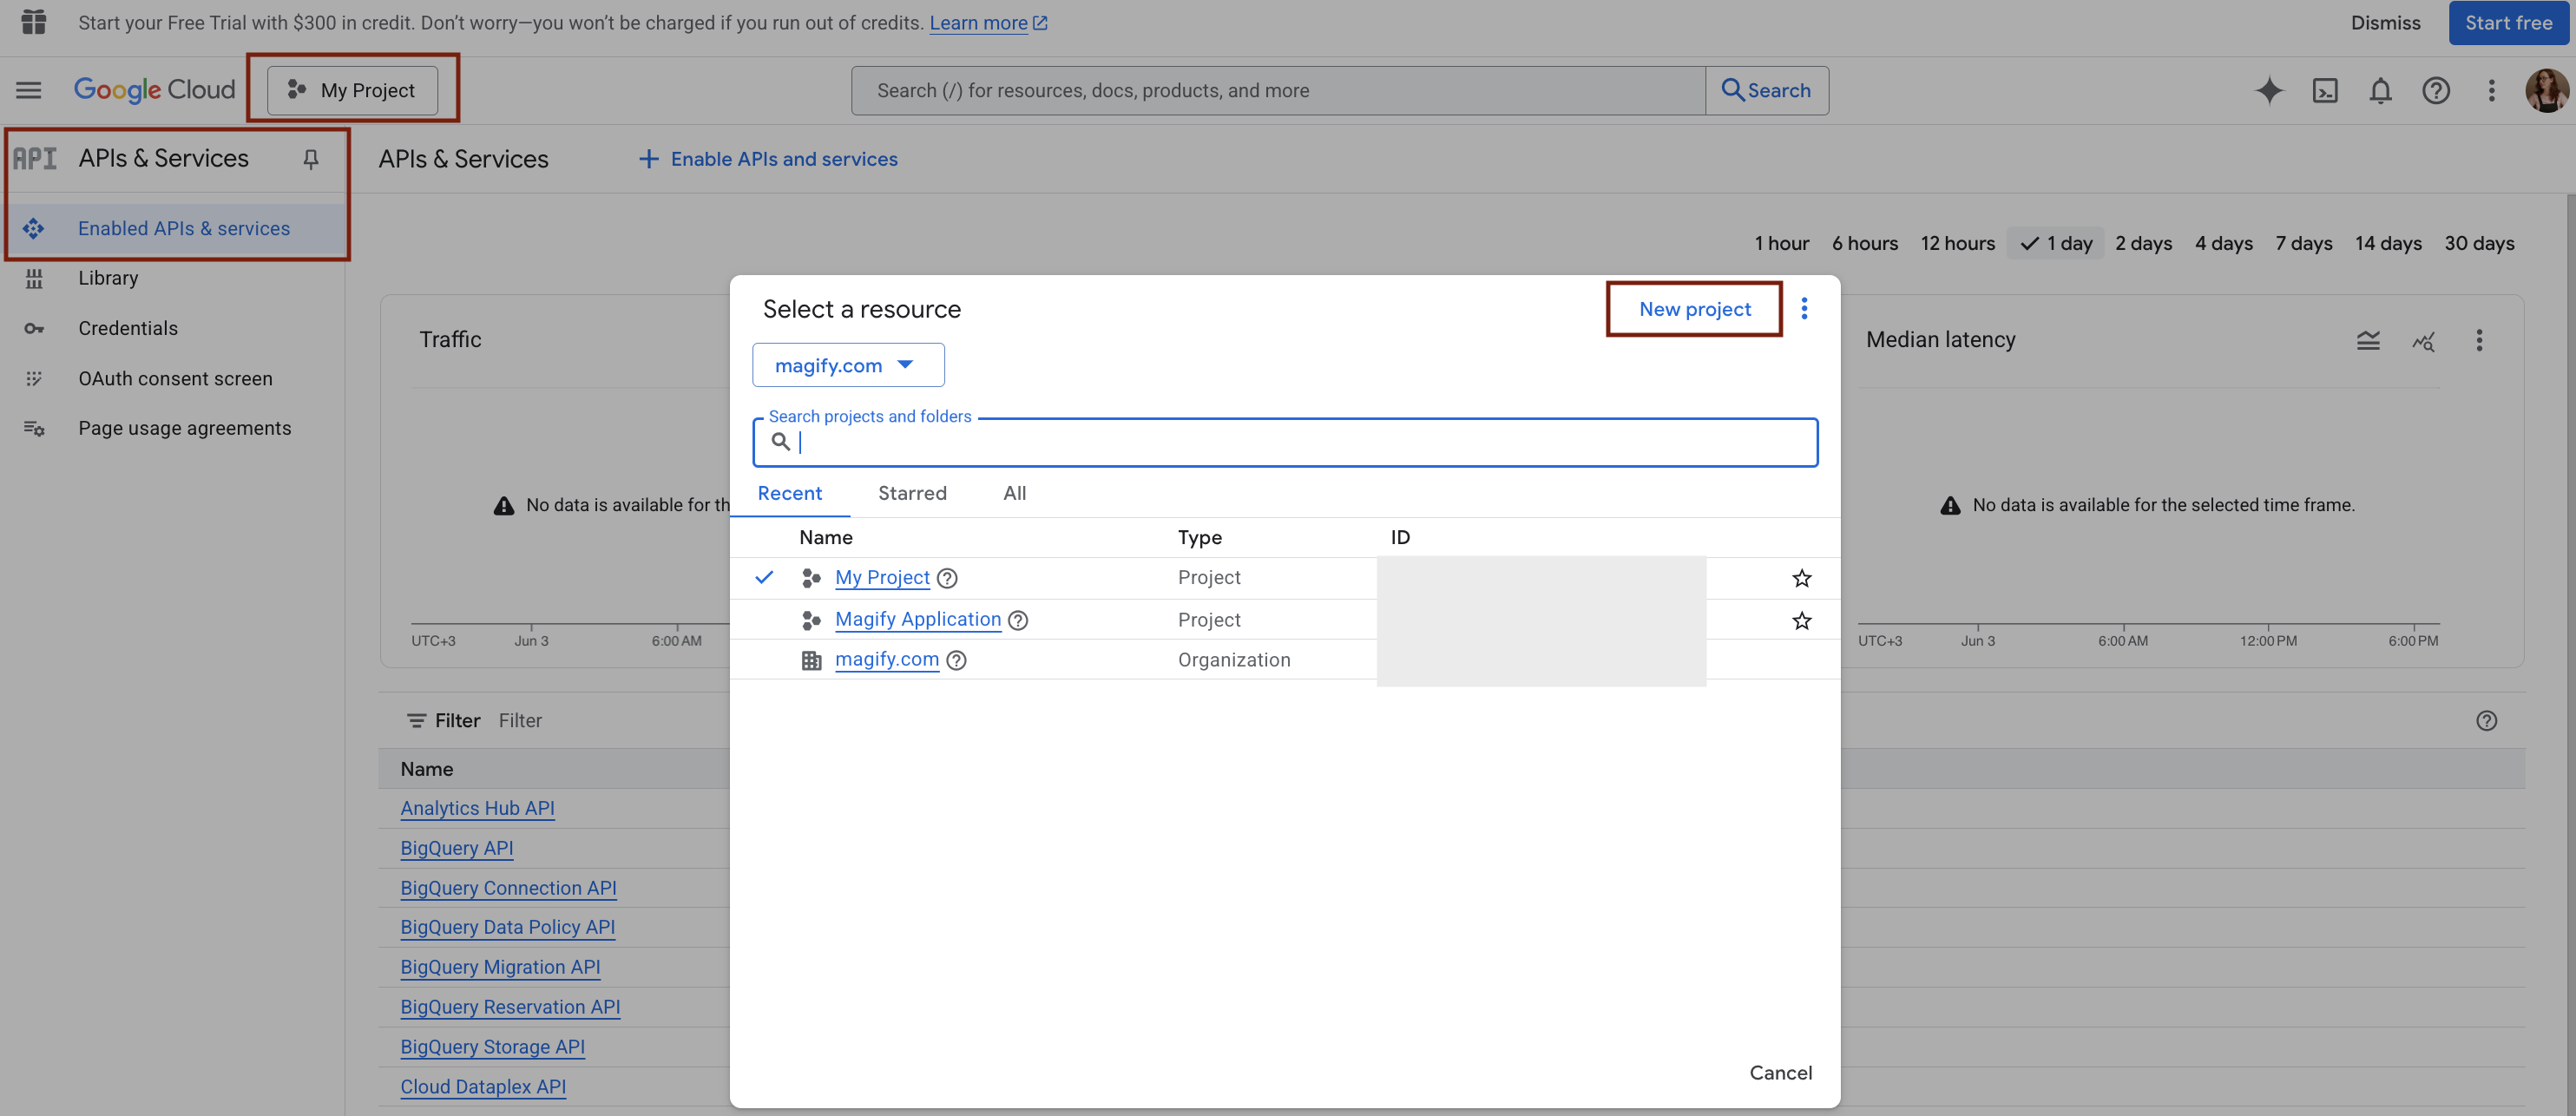
Task: Open the help question mark menu
Action: pyautogui.click(x=2435, y=90)
